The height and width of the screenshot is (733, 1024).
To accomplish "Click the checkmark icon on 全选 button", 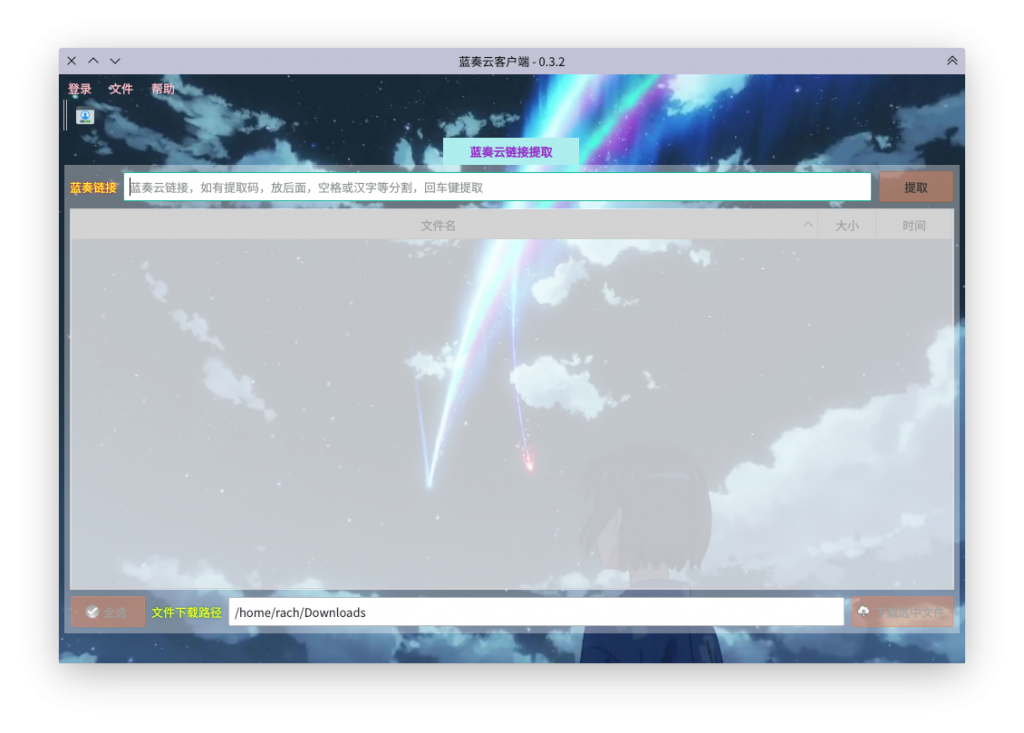I will coord(92,612).
